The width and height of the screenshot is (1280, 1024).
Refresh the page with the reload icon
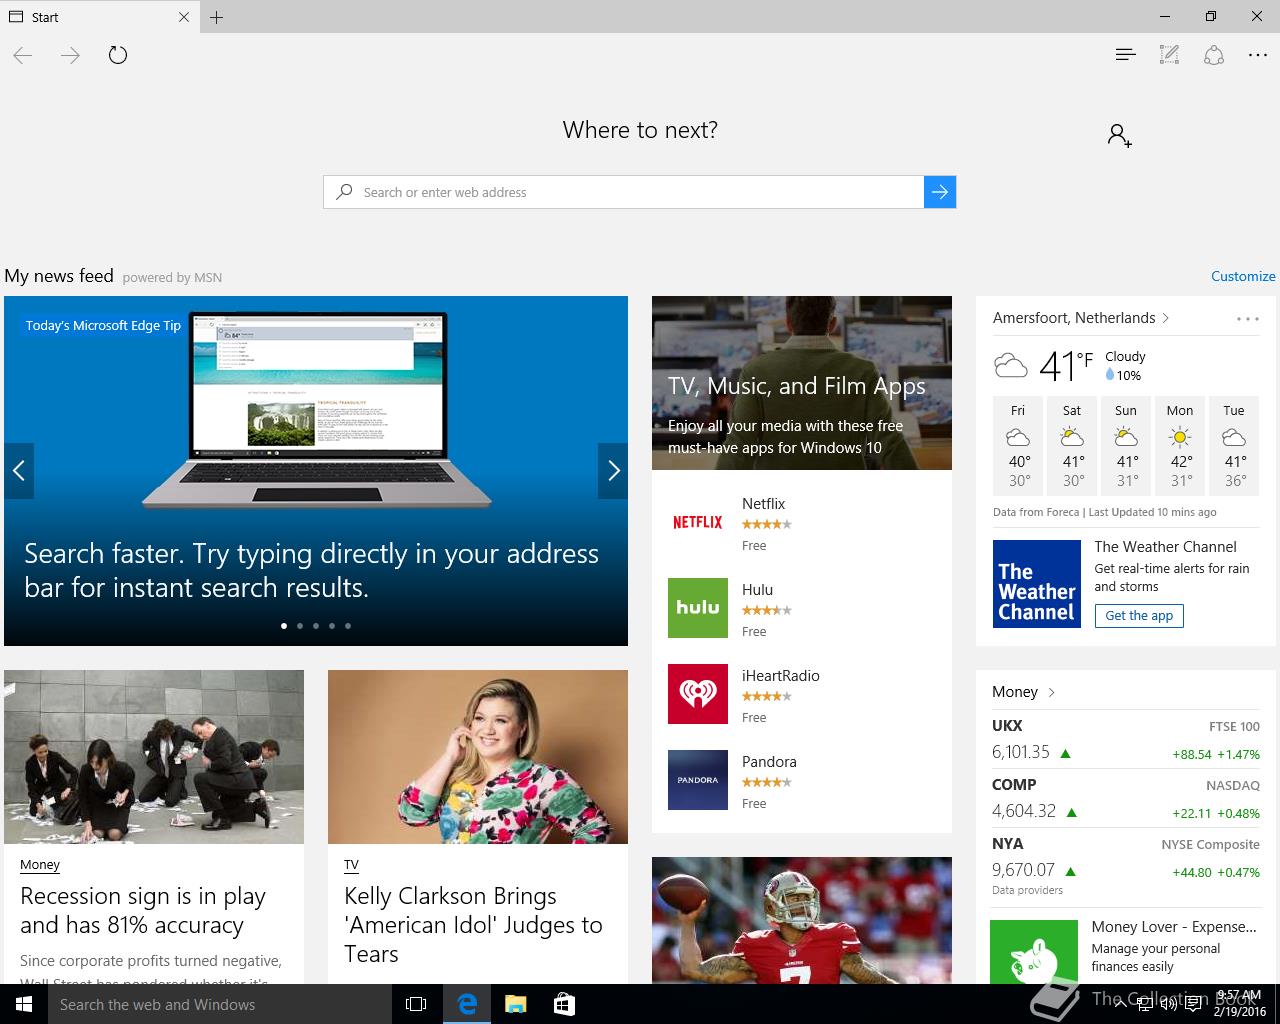118,55
